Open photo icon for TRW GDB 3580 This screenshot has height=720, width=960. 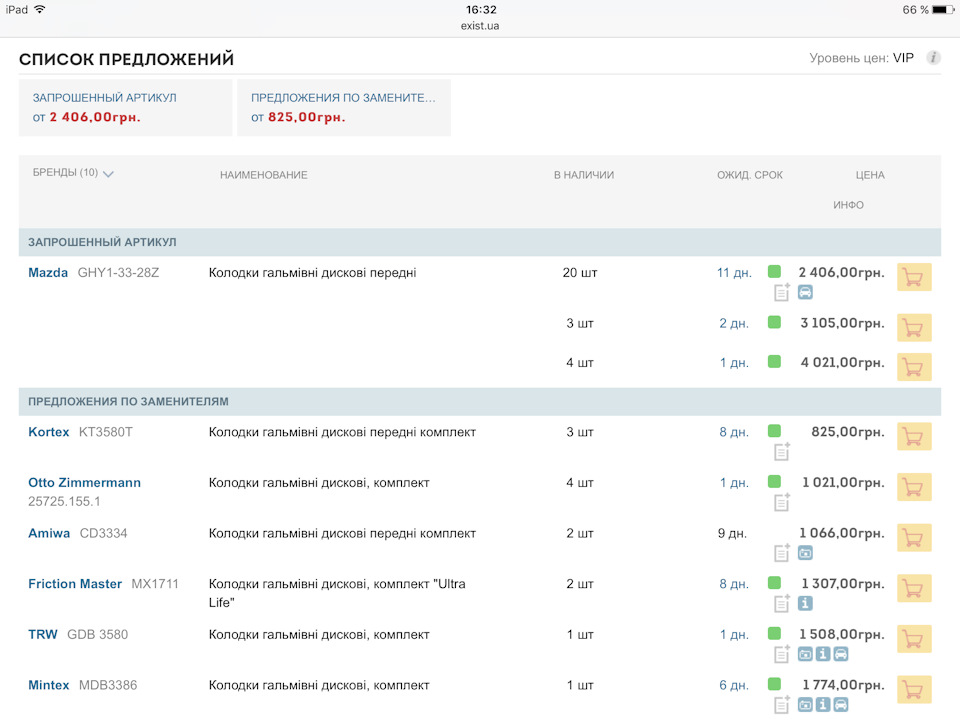[805, 654]
